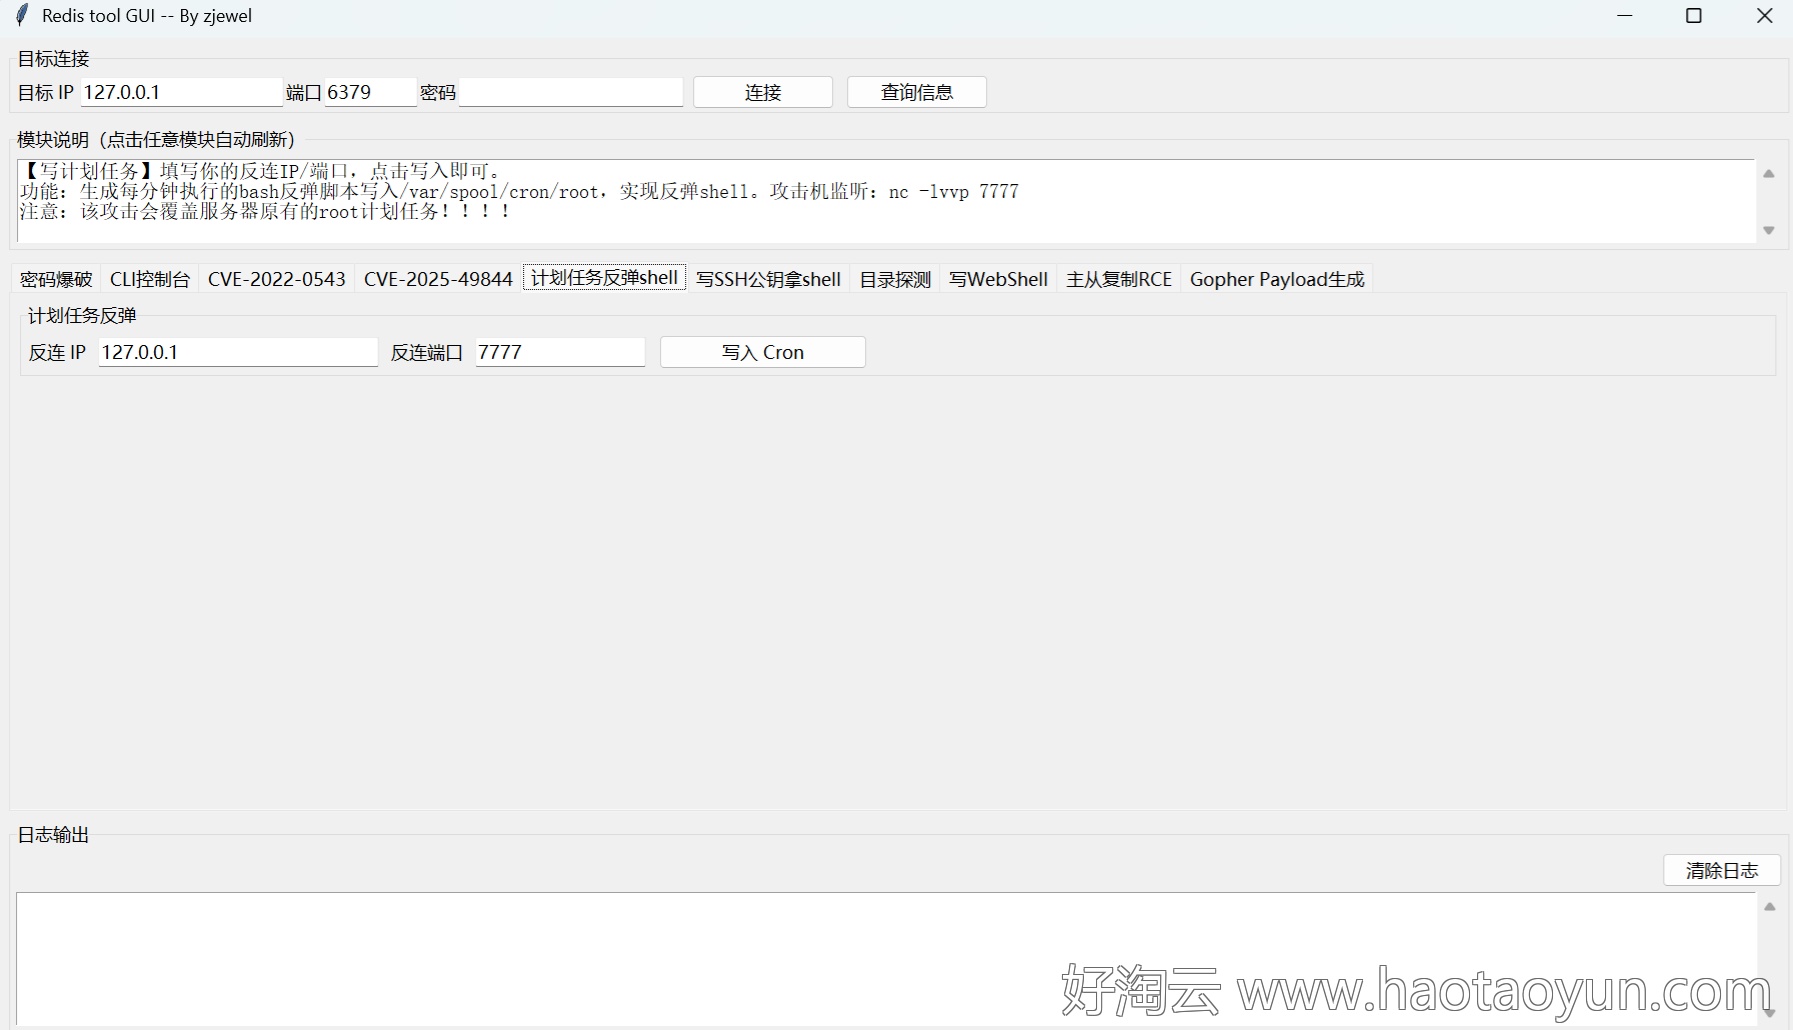
Task: Select the CVE-2022-0543 tab
Action: pyautogui.click(x=277, y=279)
